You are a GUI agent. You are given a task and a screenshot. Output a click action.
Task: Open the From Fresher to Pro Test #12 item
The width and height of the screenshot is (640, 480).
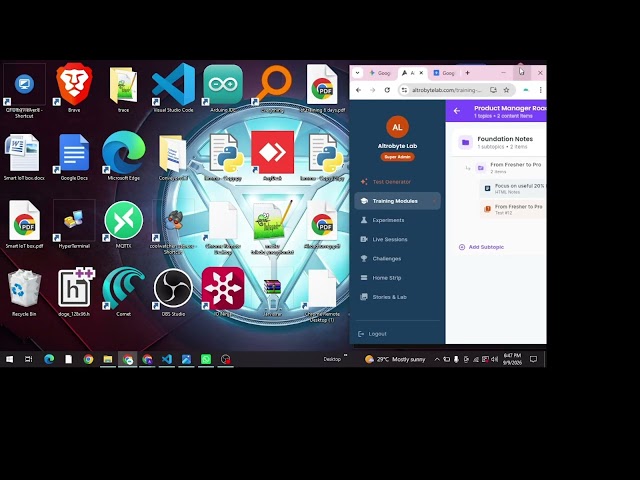click(513, 209)
